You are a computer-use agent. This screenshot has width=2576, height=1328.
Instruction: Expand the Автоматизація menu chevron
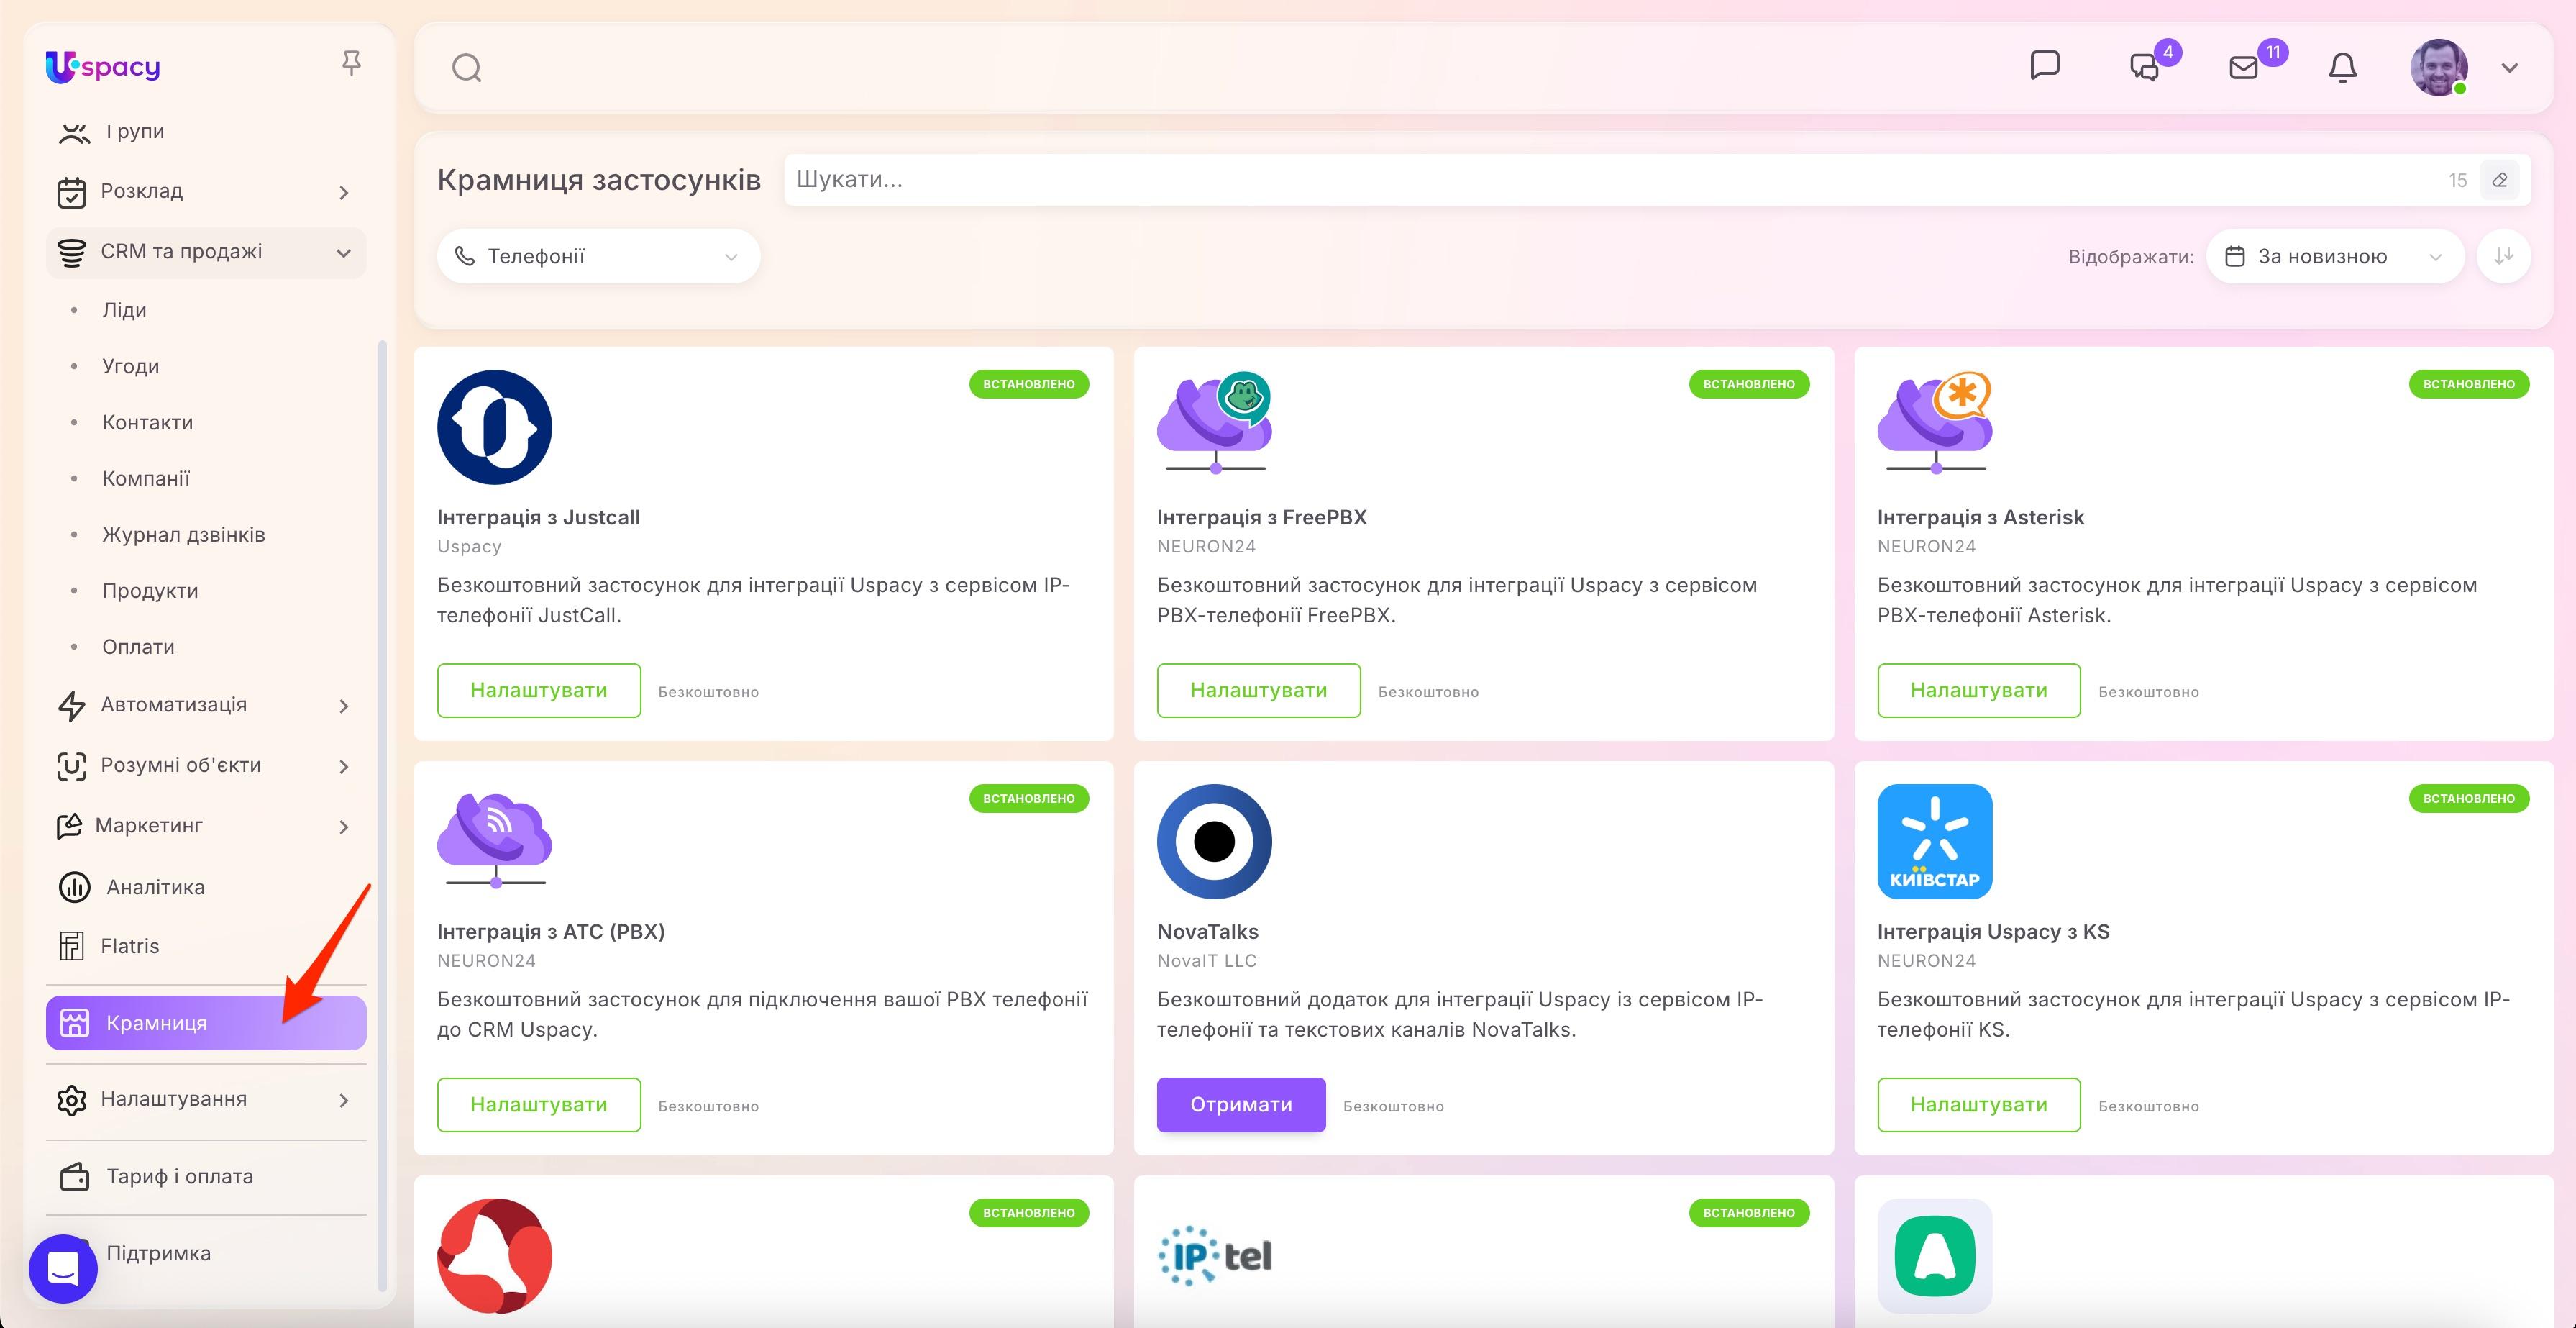click(x=344, y=706)
